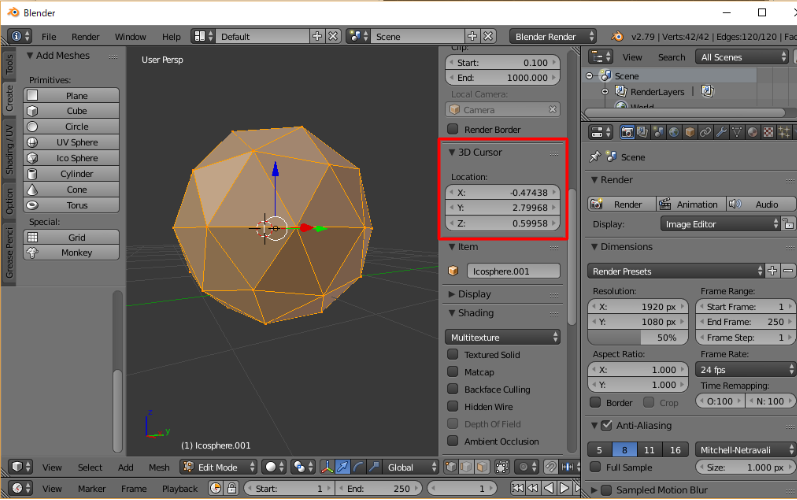Image resolution: width=797 pixels, height=500 pixels.
Task: Open the Edit Mode dropdown
Action: (x=219, y=467)
